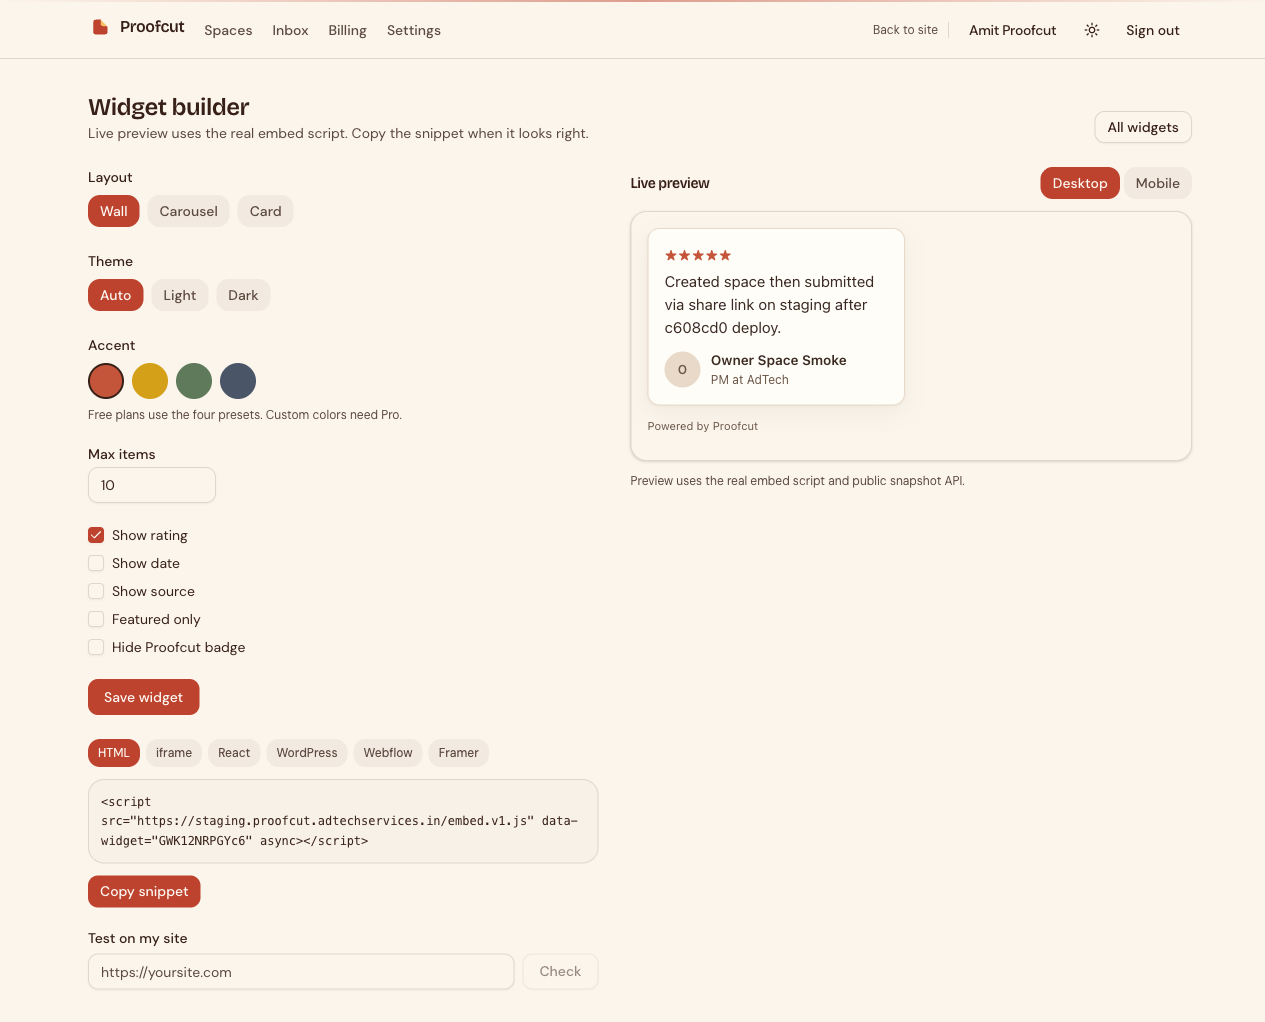The image size is (1265, 1022).
Task: Switch to the iframe snippet tab
Action: click(174, 753)
